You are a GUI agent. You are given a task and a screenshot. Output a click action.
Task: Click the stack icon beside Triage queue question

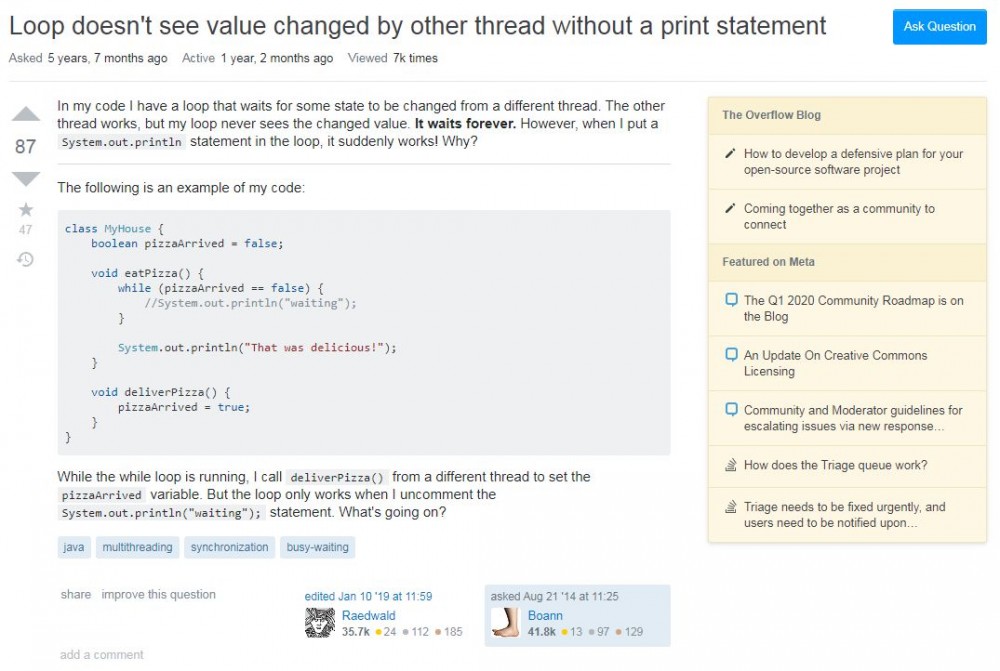731,465
